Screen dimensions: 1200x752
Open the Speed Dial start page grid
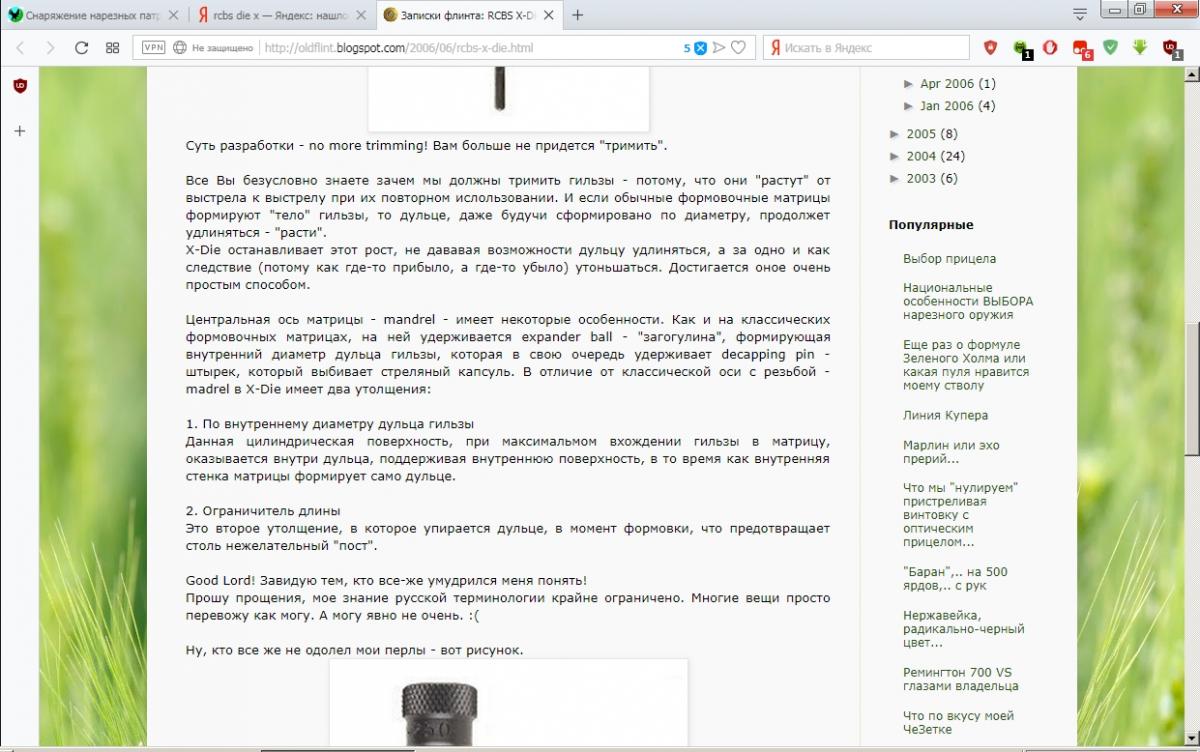click(113, 47)
